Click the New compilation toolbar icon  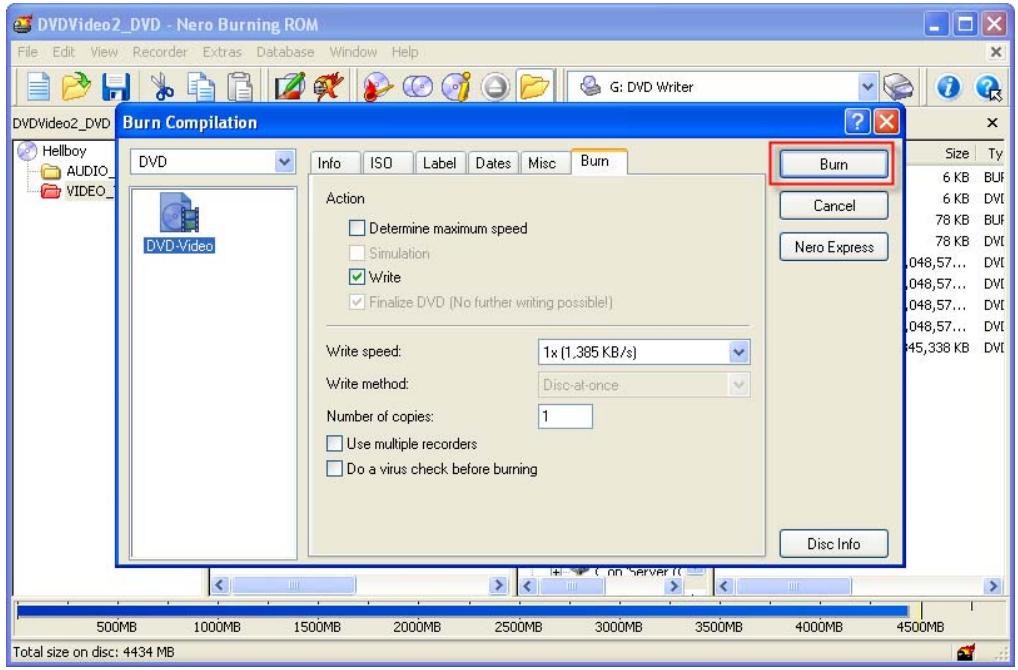click(x=38, y=86)
